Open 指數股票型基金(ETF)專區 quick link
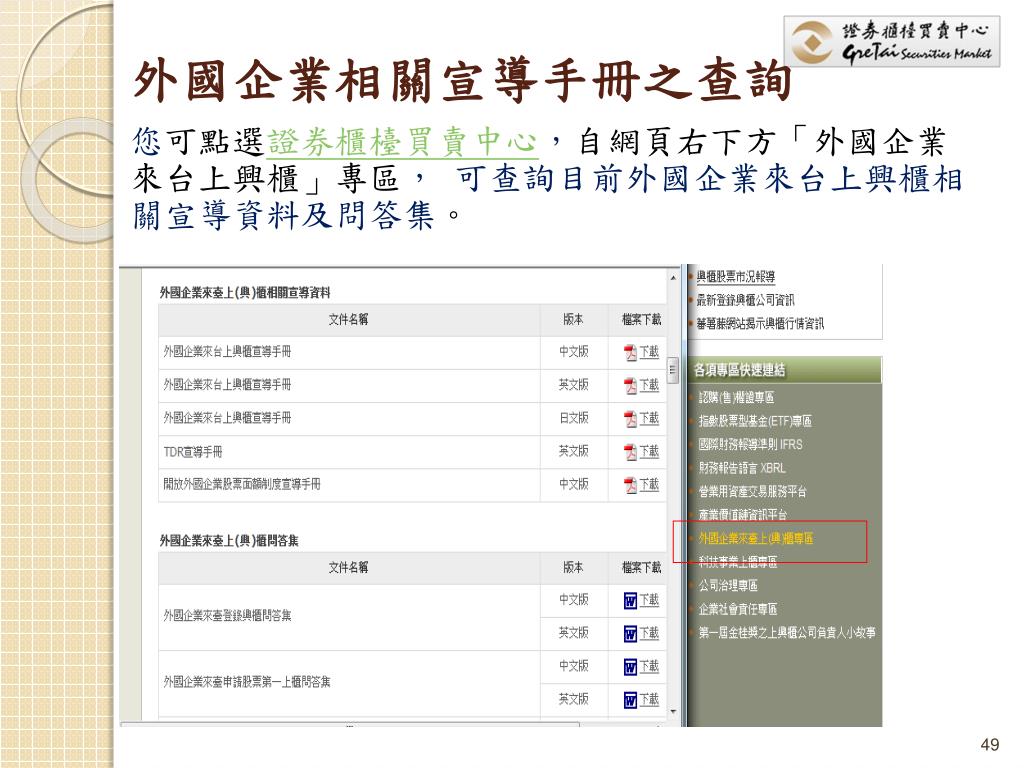Image resolution: width=1024 pixels, height=768 pixels. coord(755,421)
